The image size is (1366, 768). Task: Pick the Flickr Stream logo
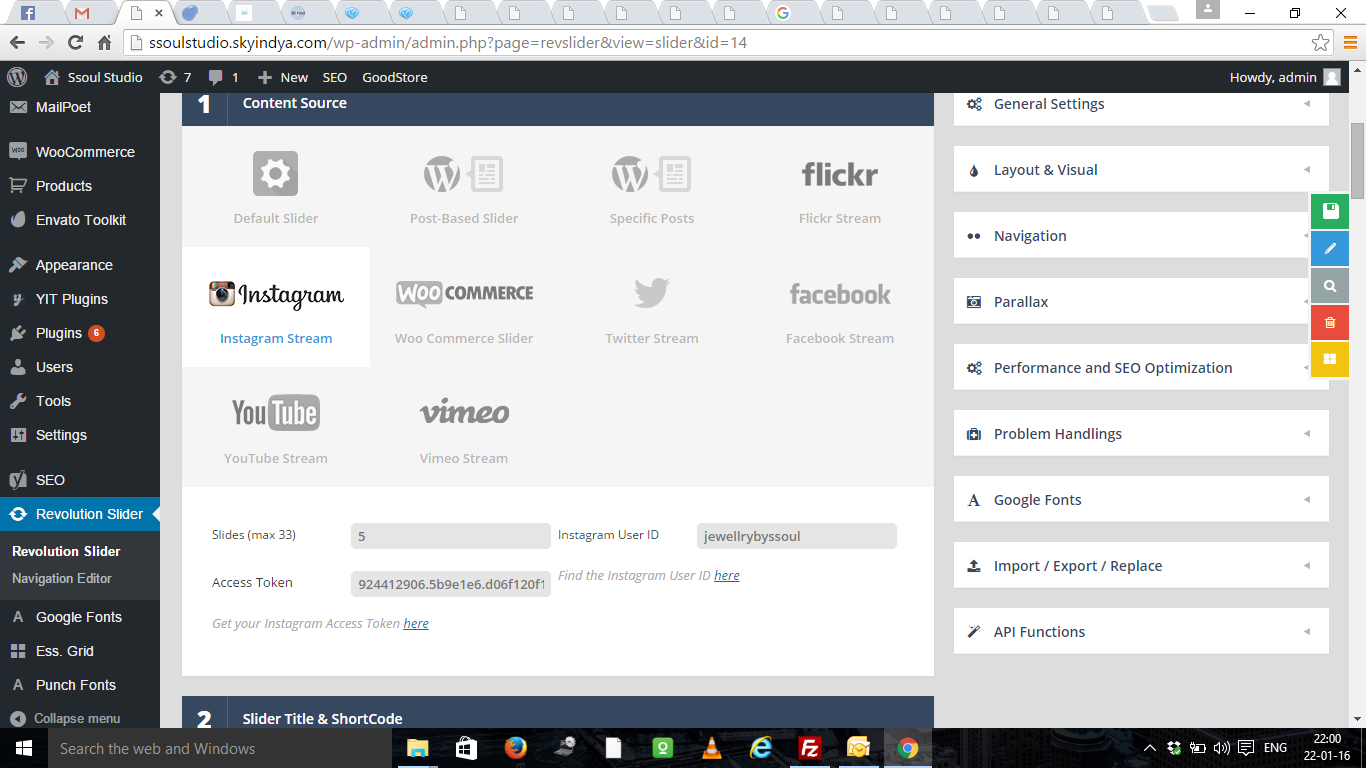pos(840,174)
